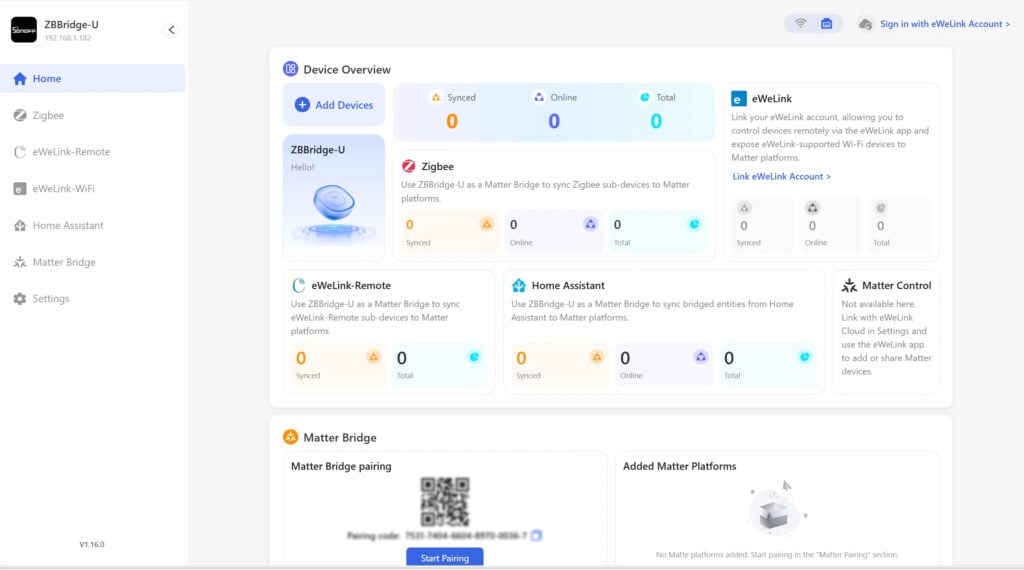
Task: Click the version text V1.16.0
Action: (x=92, y=544)
